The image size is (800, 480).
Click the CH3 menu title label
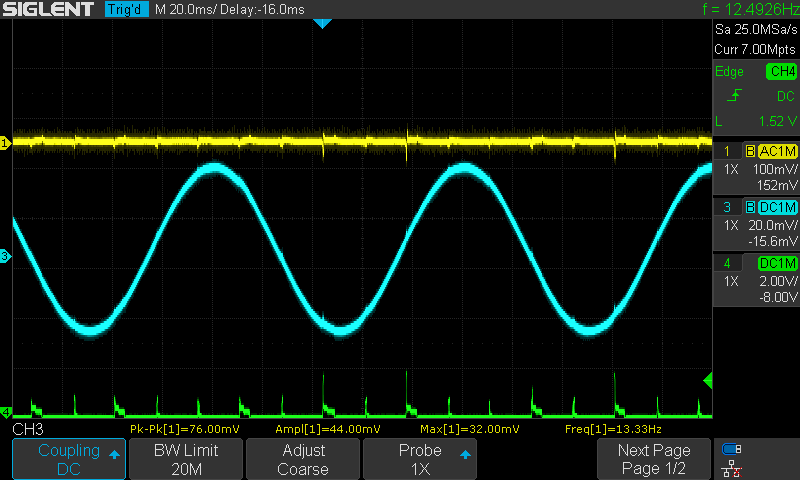point(28,429)
